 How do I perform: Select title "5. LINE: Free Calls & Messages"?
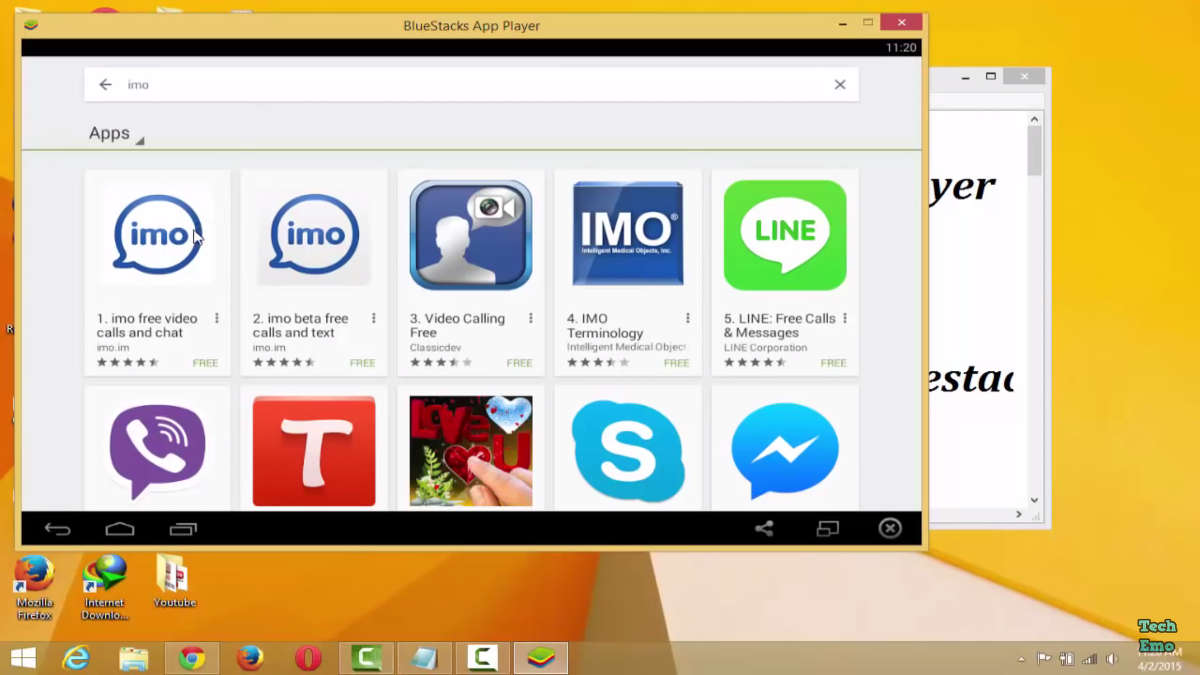click(x=780, y=326)
